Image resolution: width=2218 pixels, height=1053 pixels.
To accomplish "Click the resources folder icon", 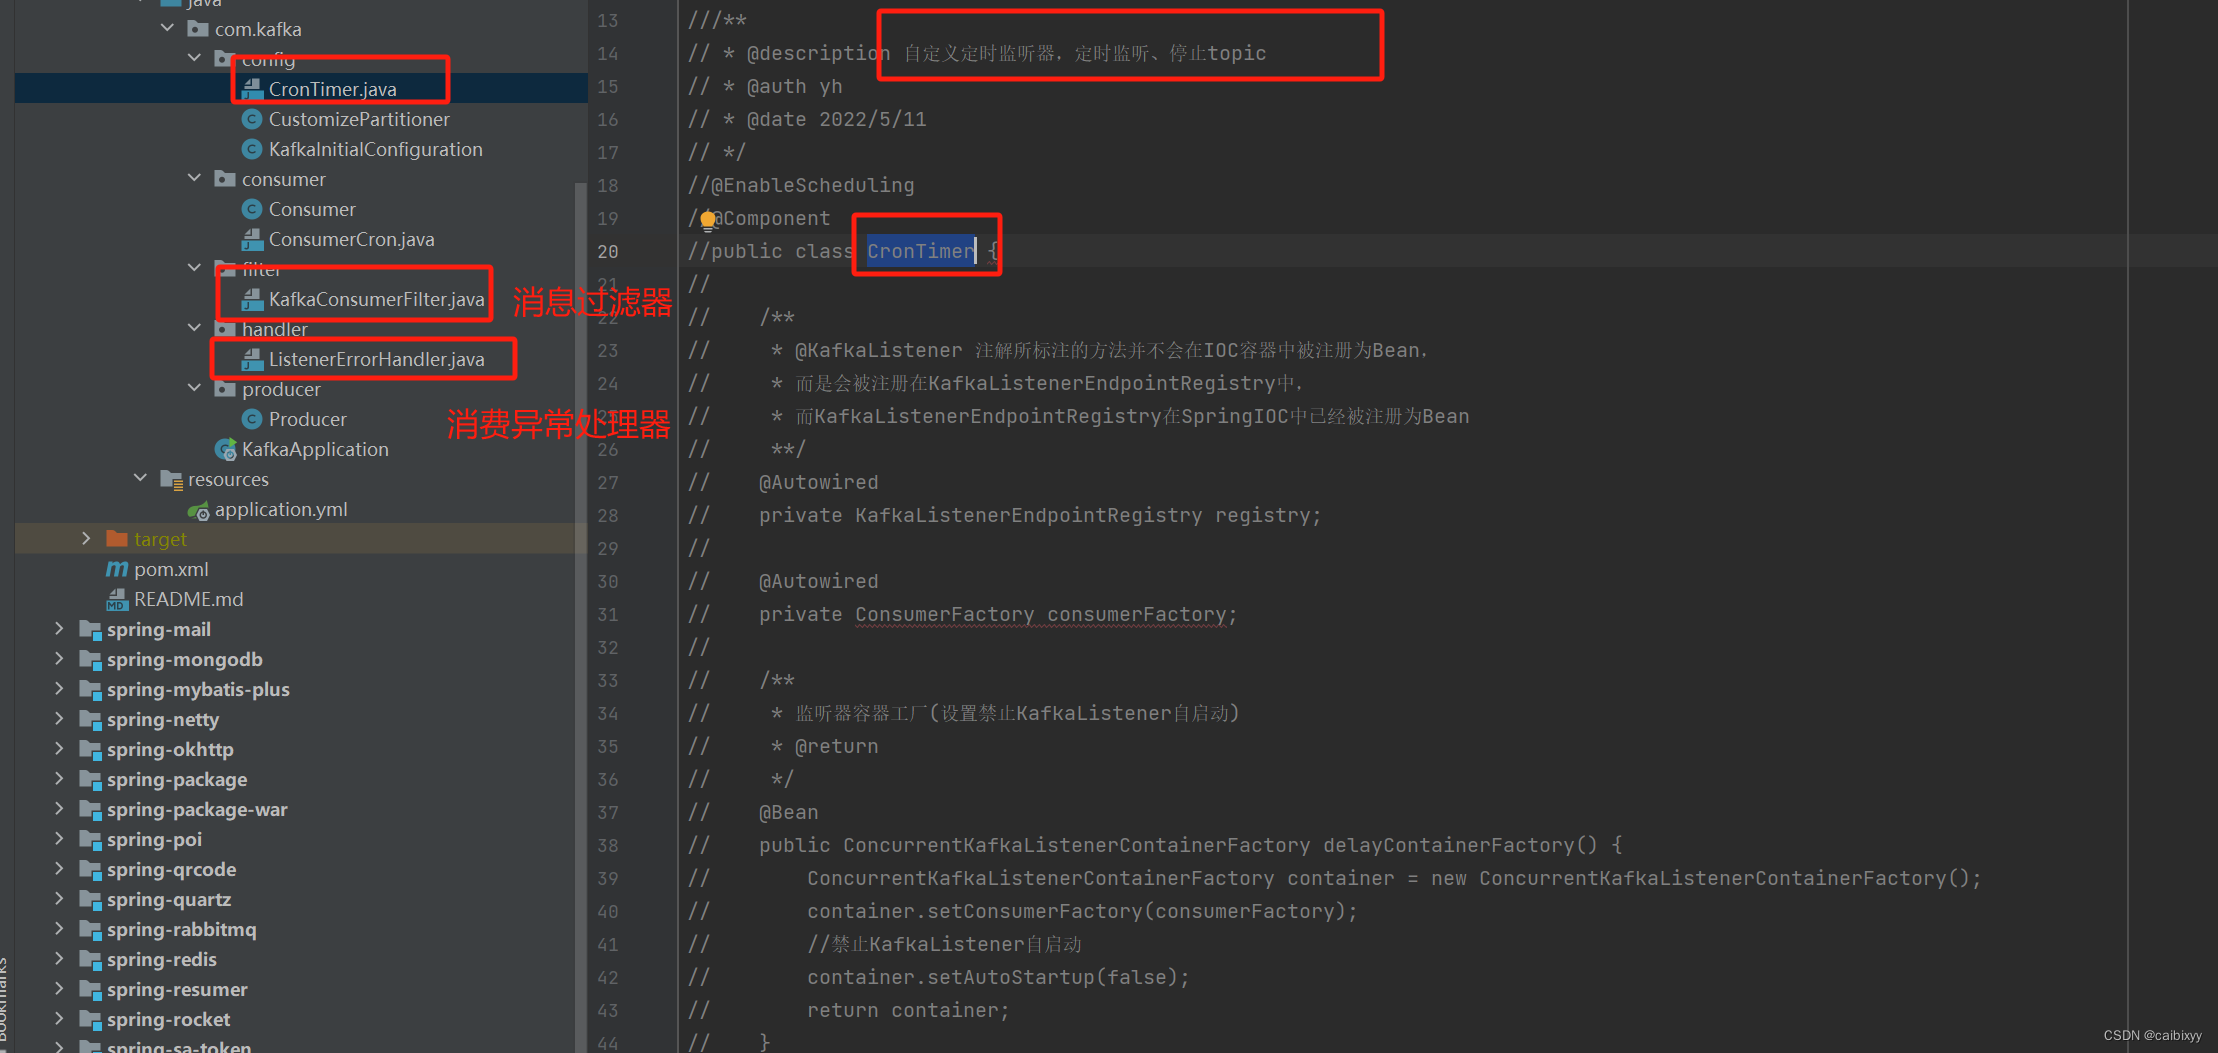I will pyautogui.click(x=171, y=479).
